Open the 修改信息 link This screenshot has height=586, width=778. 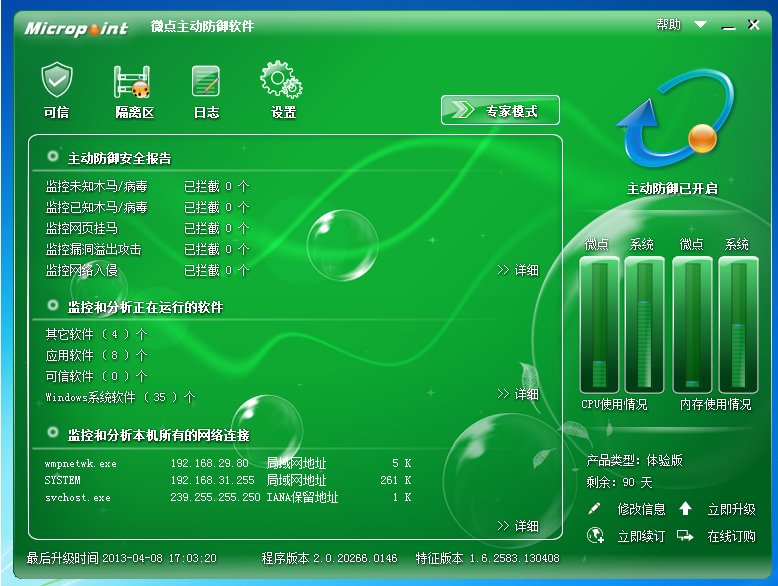click(x=641, y=510)
